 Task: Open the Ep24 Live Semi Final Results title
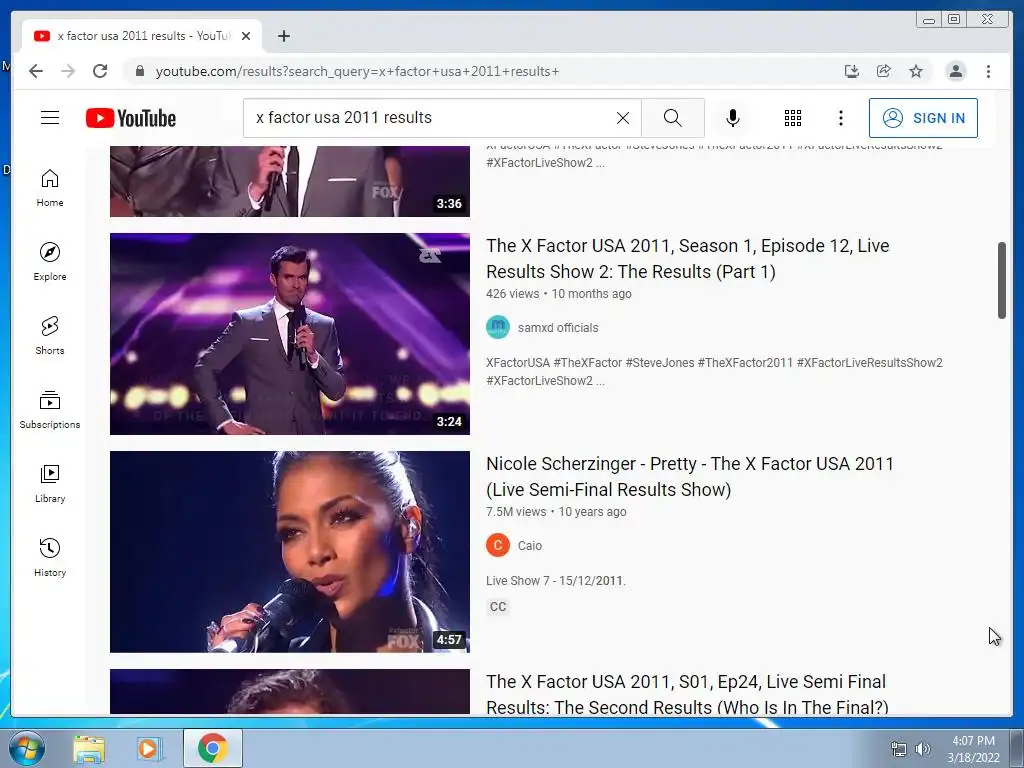point(687,695)
